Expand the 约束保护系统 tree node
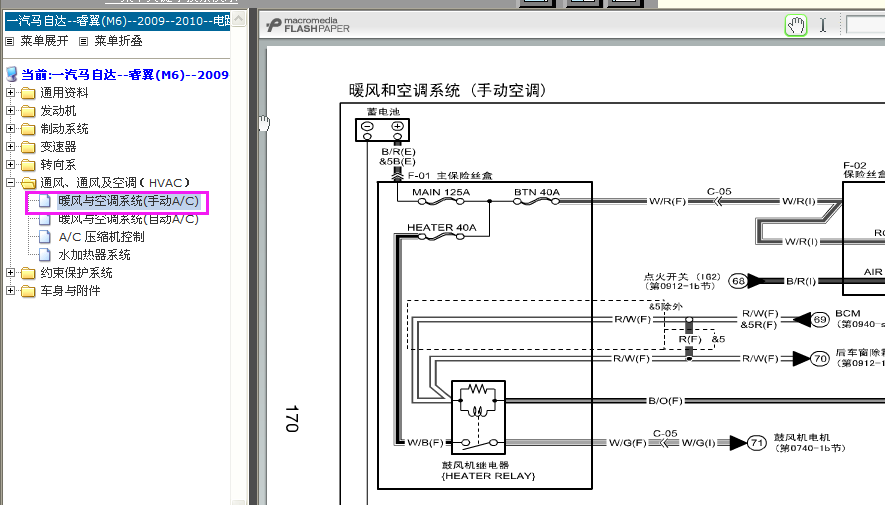The width and height of the screenshot is (885, 505). [11, 273]
